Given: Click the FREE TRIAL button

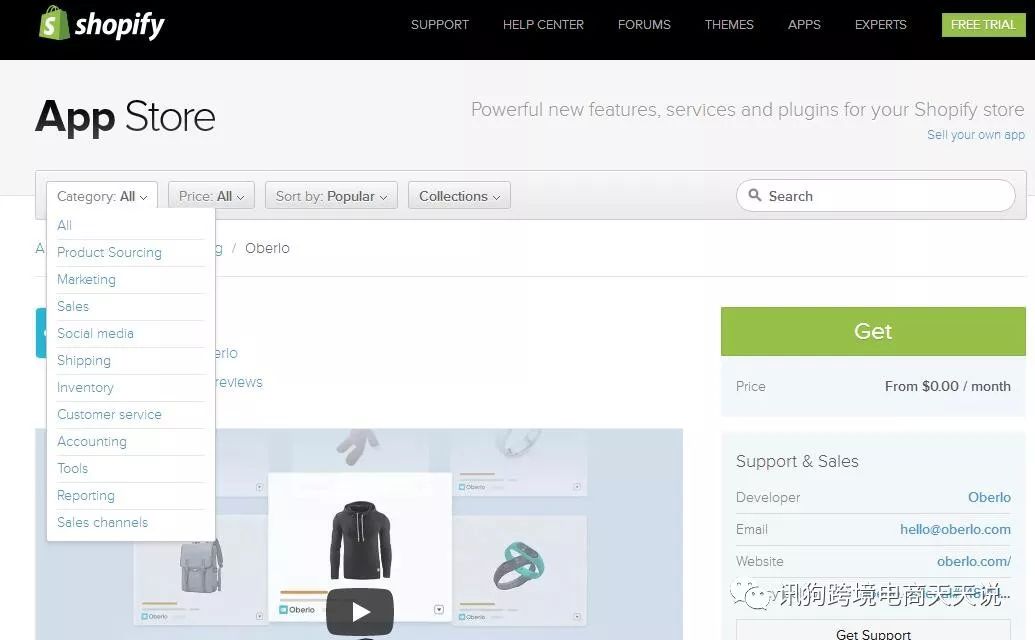Looking at the screenshot, I should (x=984, y=24).
